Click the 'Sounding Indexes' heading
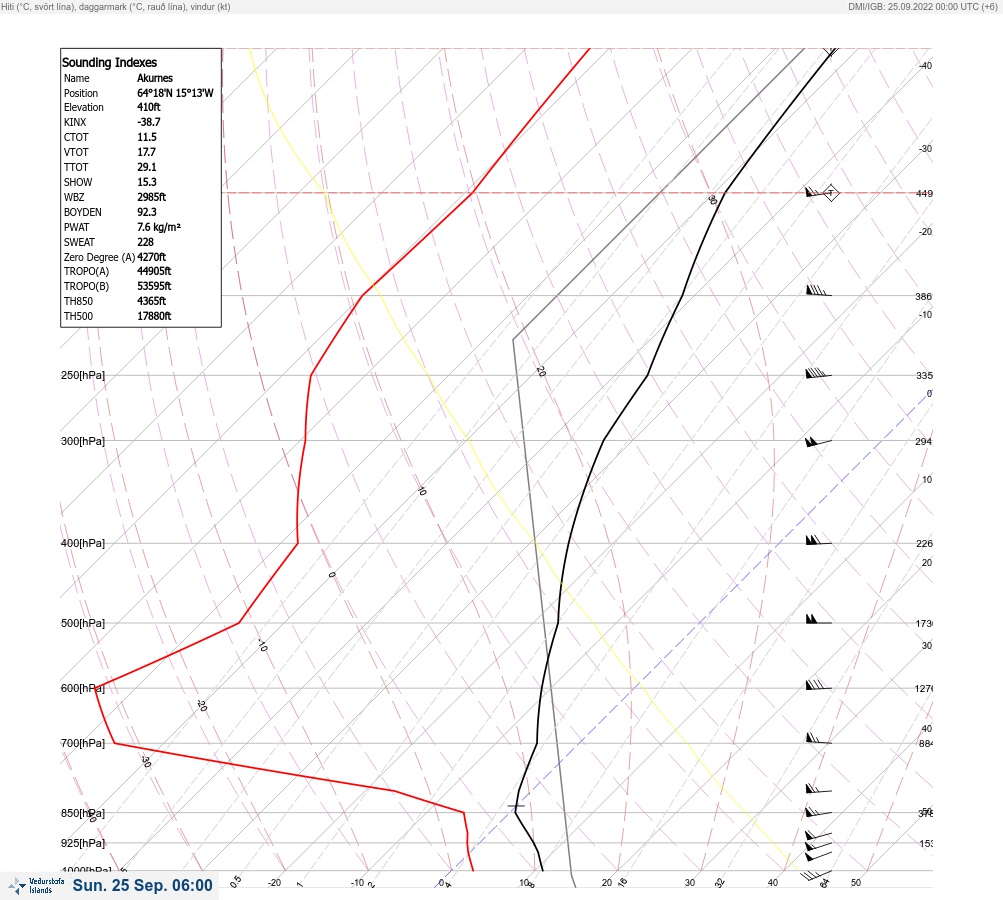 [109, 62]
